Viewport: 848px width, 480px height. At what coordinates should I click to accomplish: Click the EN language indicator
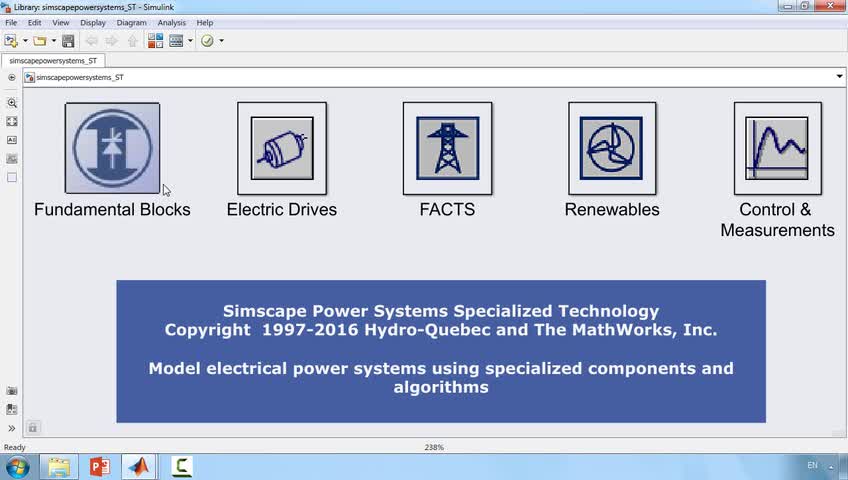(812, 465)
